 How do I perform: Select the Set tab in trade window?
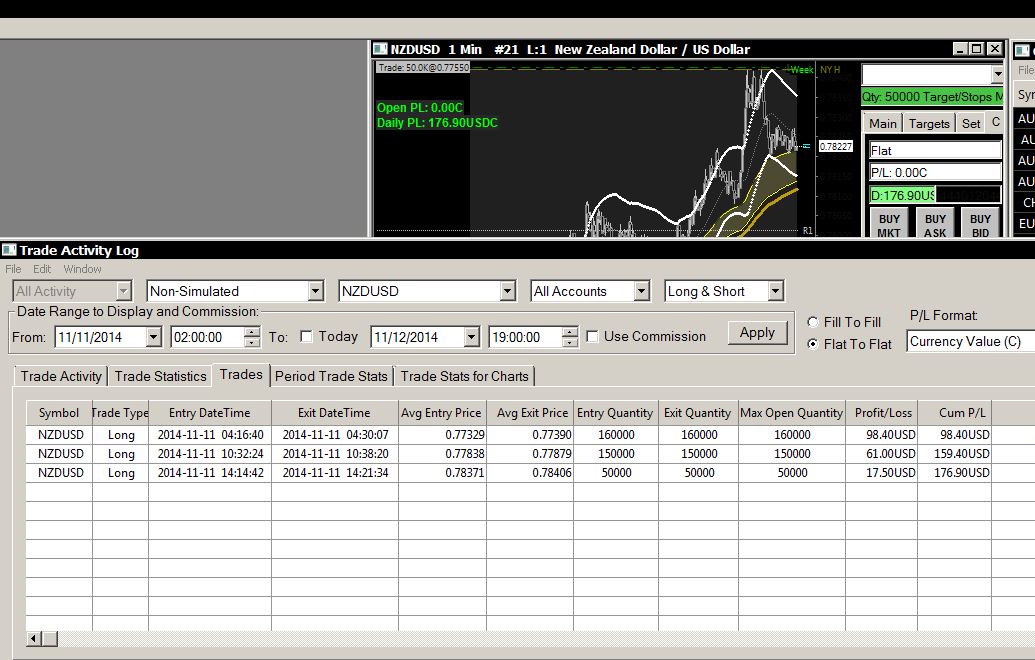click(x=971, y=123)
